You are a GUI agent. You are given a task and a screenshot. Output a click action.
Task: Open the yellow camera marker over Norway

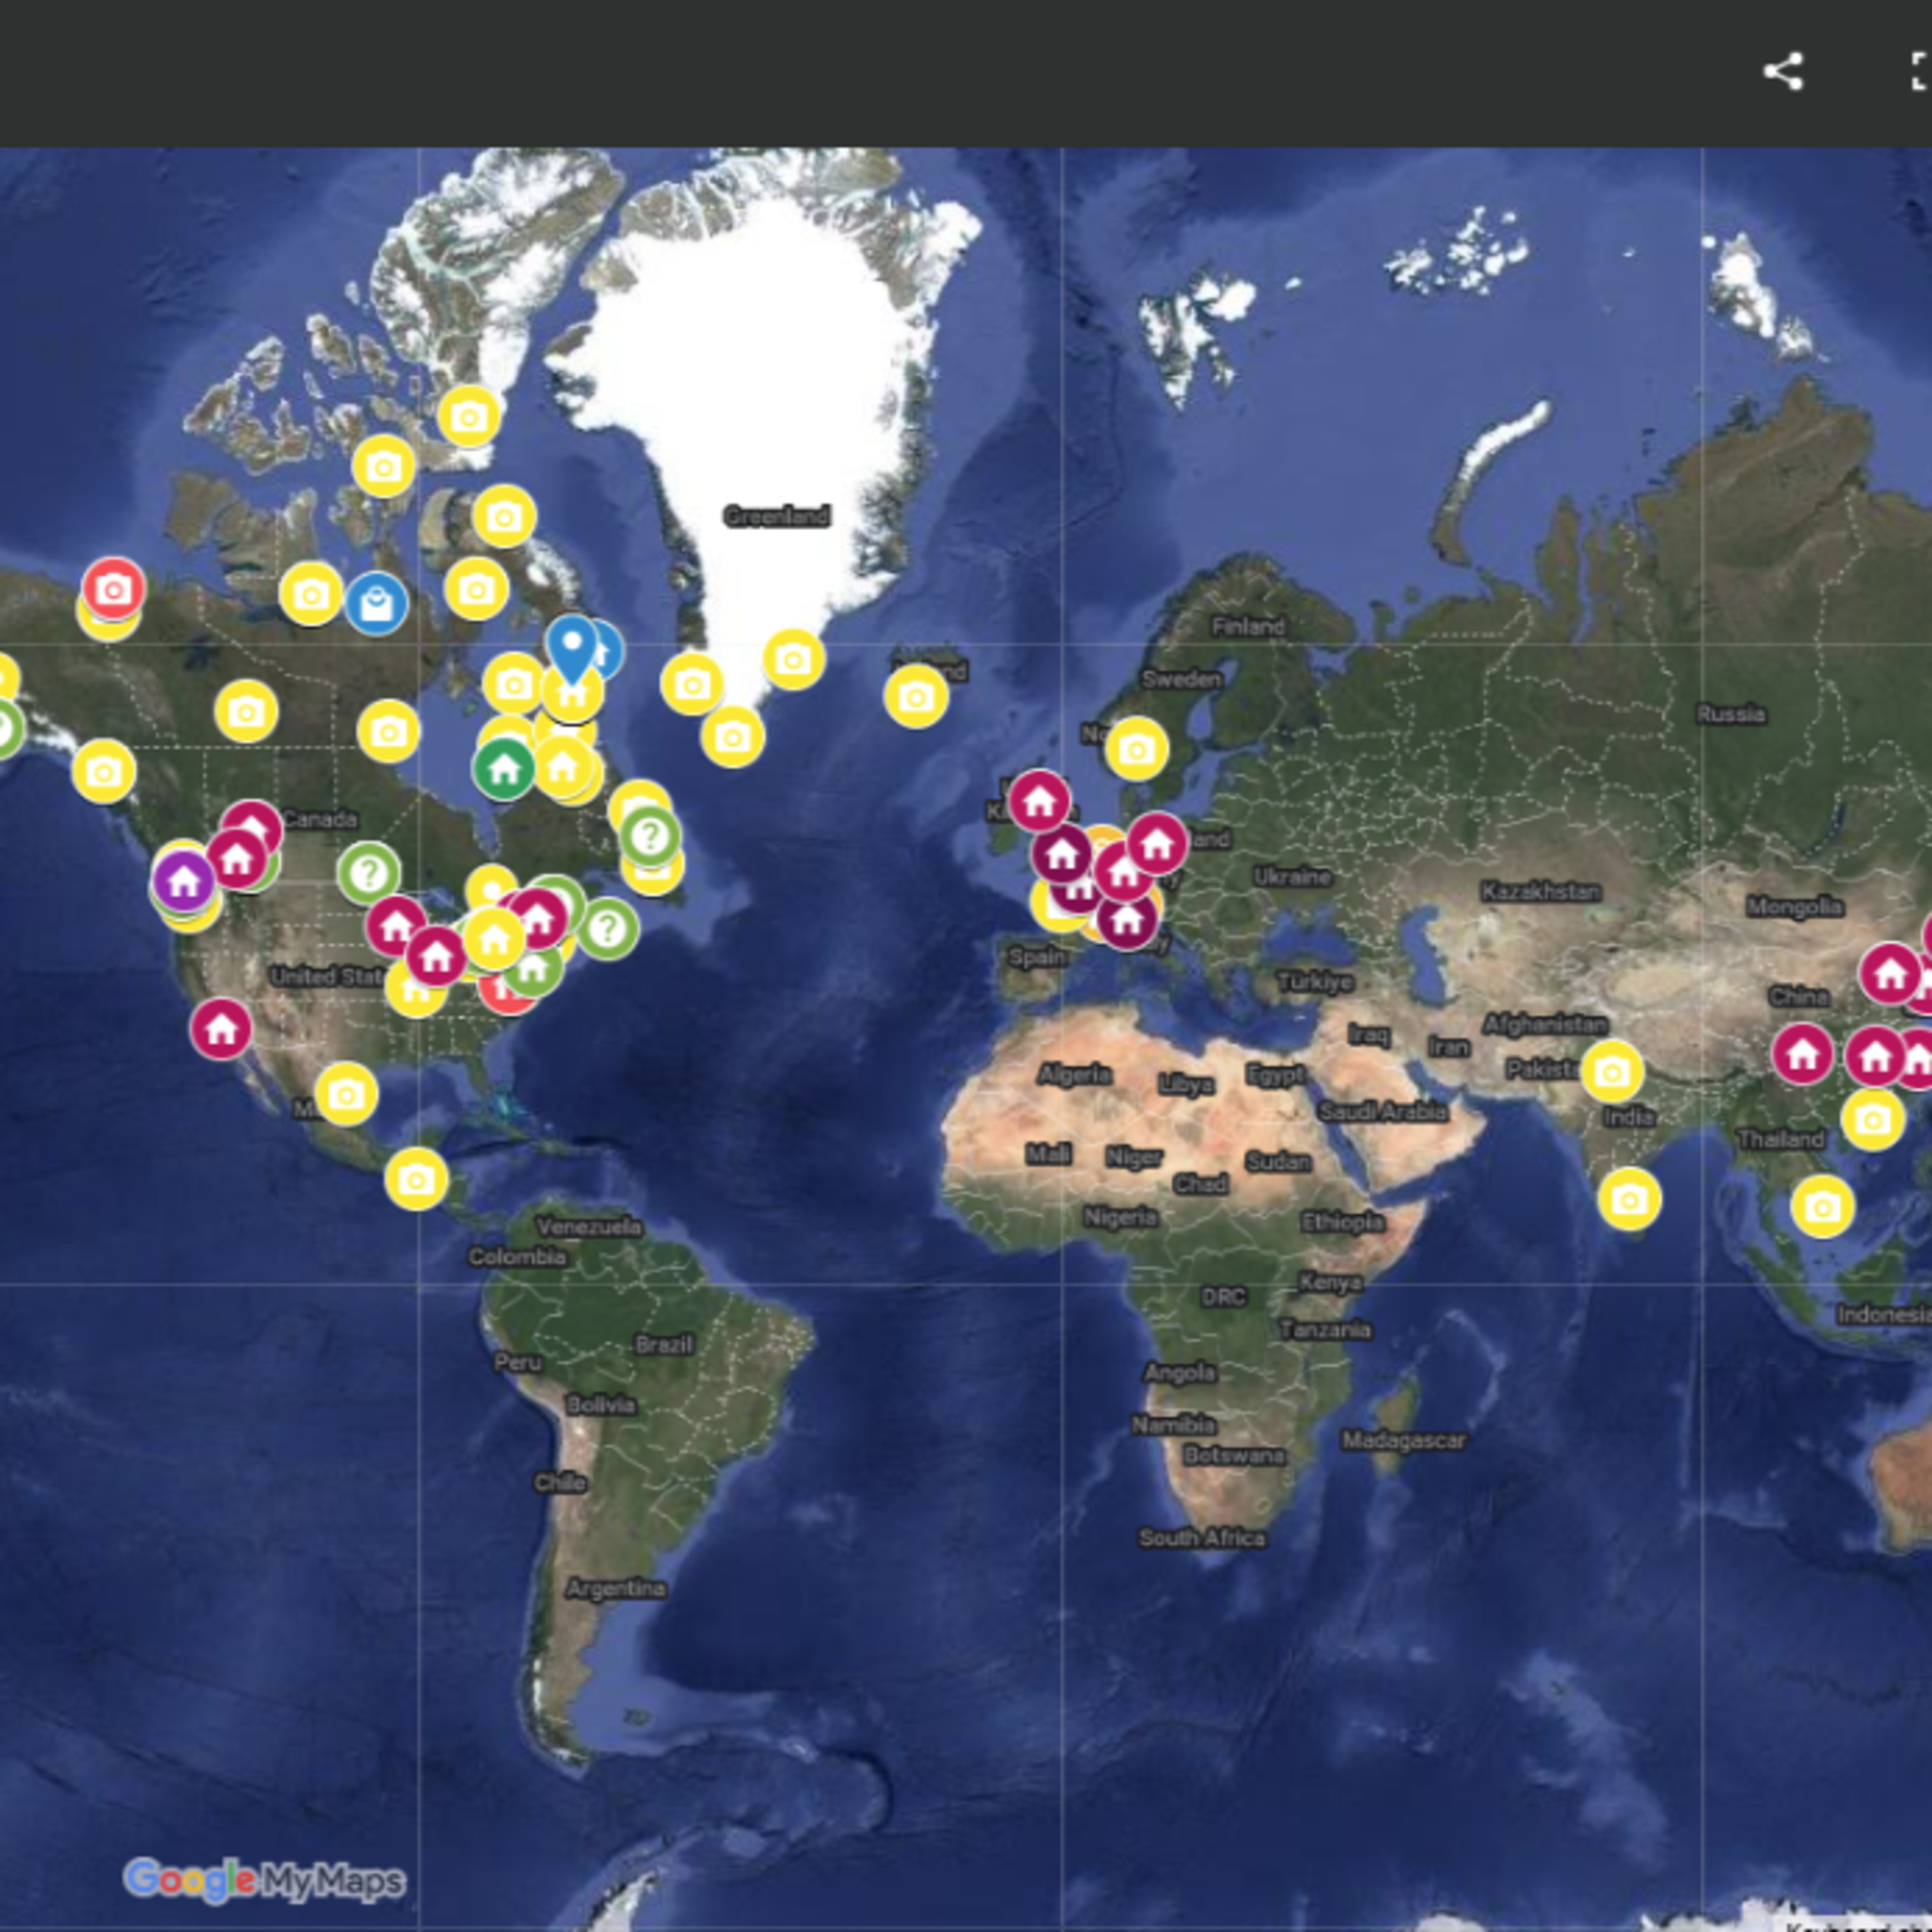1136,748
